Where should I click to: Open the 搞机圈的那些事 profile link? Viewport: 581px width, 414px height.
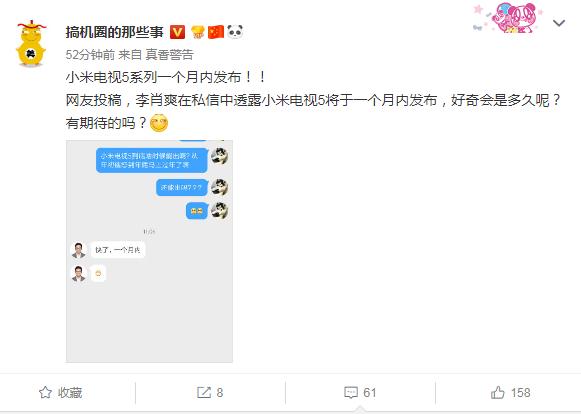114,32
